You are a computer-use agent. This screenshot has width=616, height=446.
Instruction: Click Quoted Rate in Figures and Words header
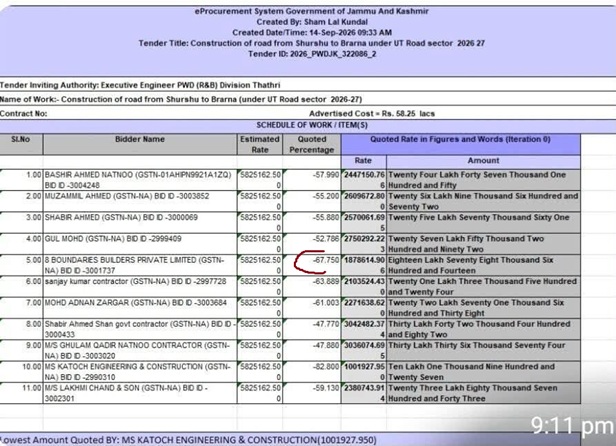point(460,144)
